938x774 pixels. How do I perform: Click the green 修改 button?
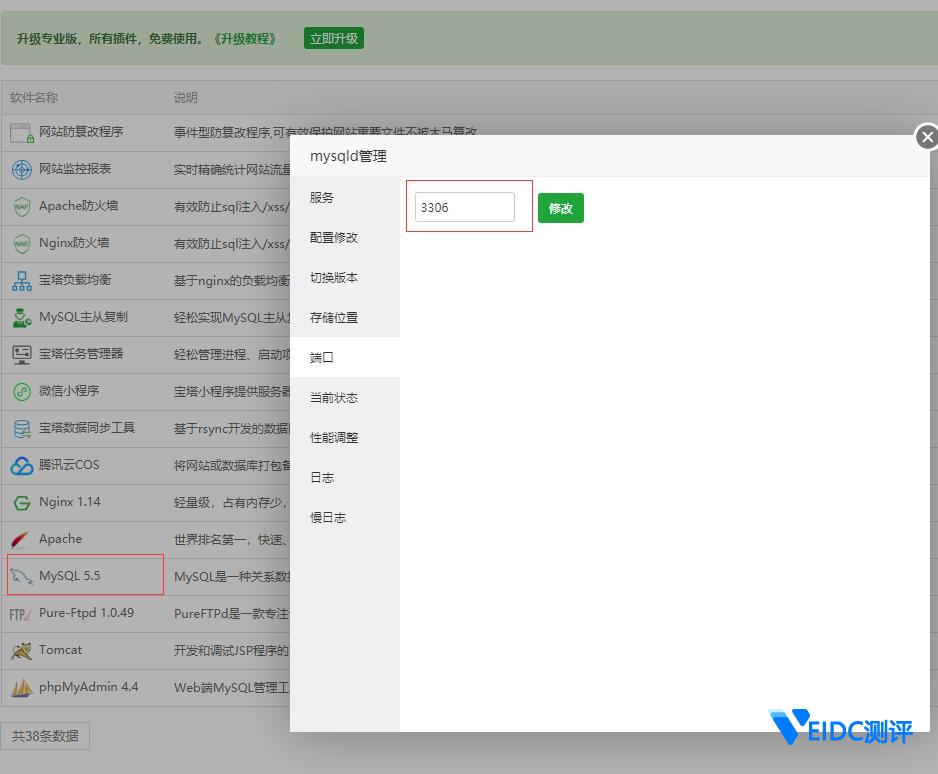560,208
